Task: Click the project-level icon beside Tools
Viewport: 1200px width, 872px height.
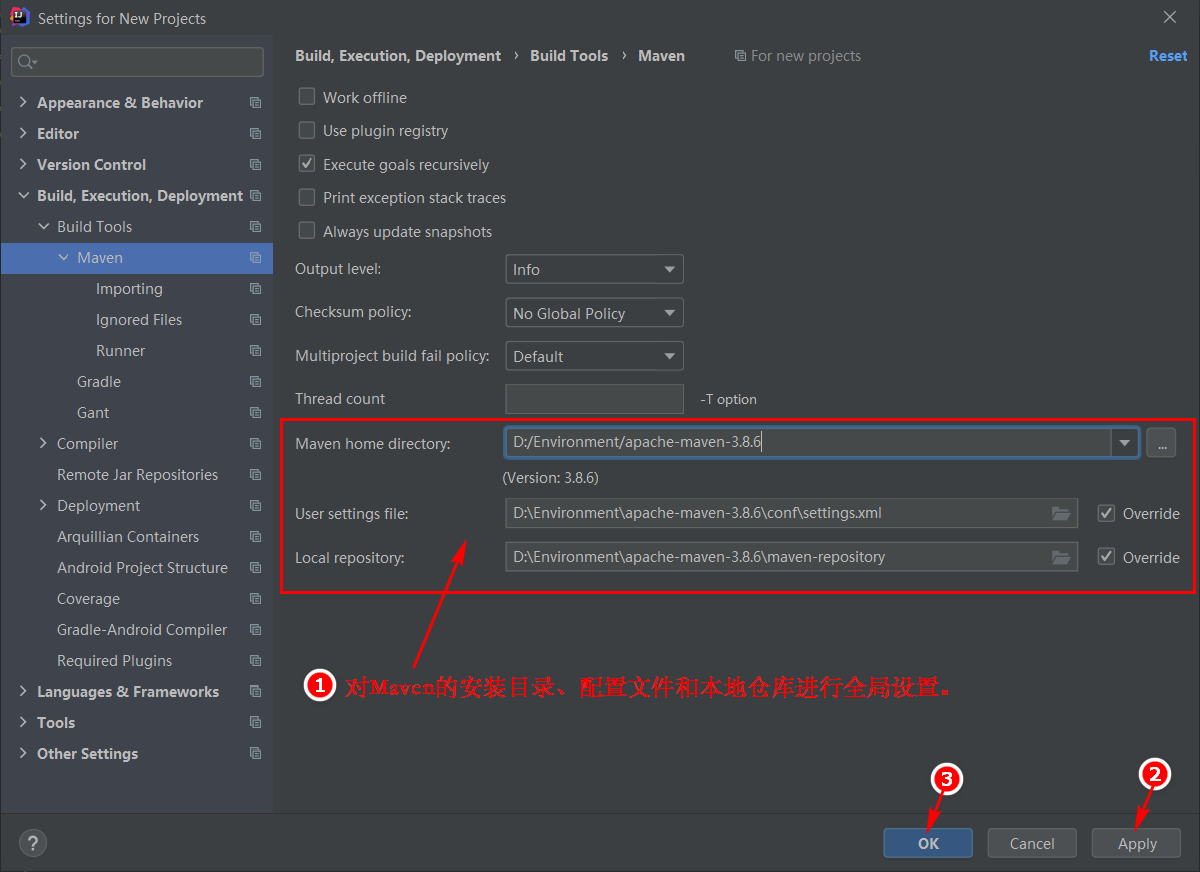Action: 255,723
